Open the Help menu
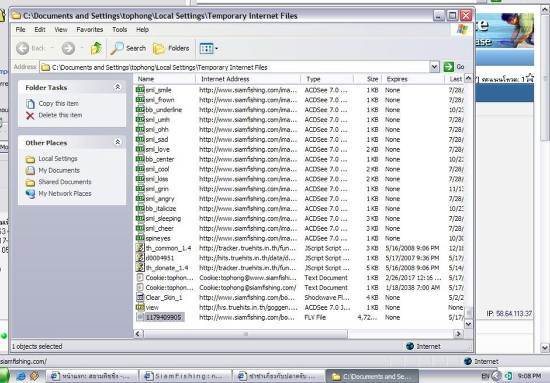Screen dimensions: 550x383 tap(142, 29)
